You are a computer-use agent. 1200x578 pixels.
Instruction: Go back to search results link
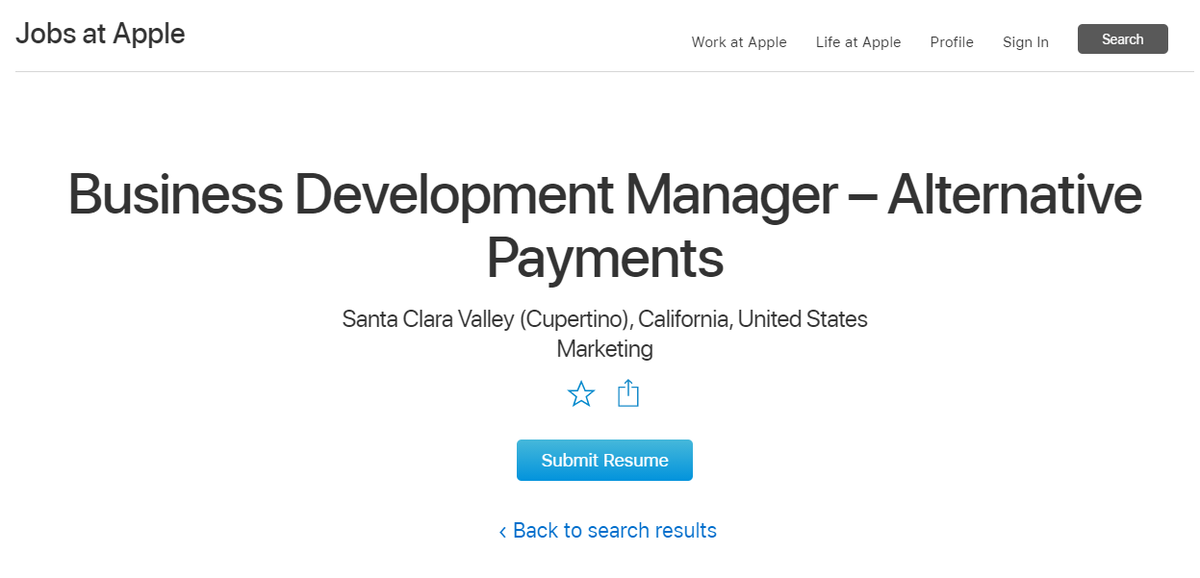pos(608,530)
